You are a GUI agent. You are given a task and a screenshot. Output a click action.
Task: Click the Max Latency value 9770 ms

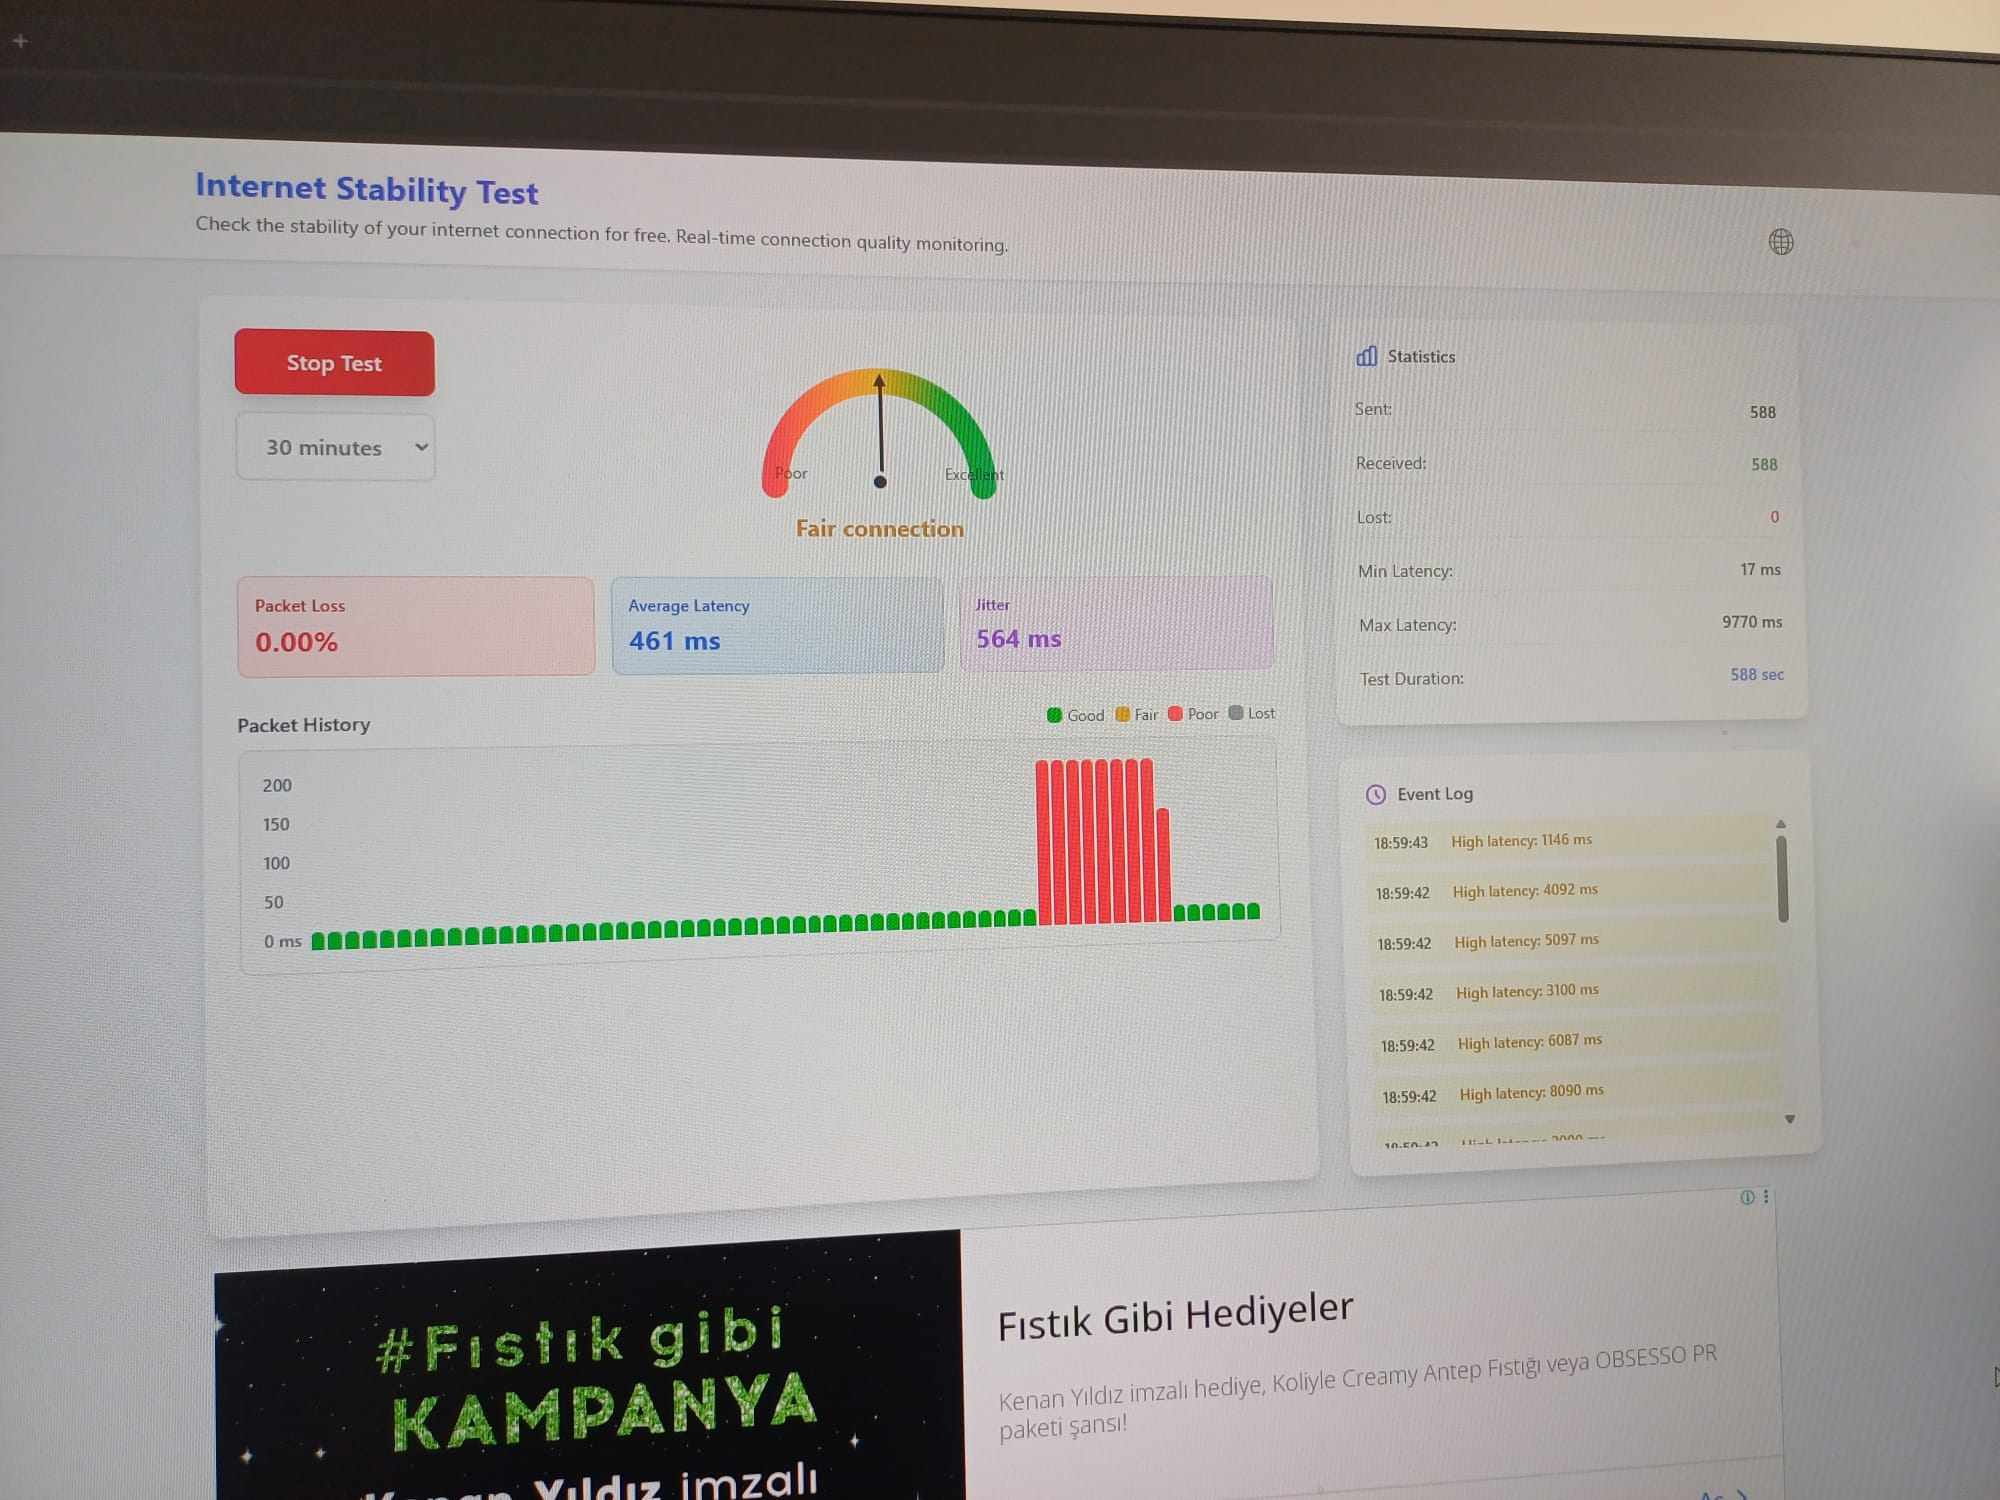tap(1752, 622)
